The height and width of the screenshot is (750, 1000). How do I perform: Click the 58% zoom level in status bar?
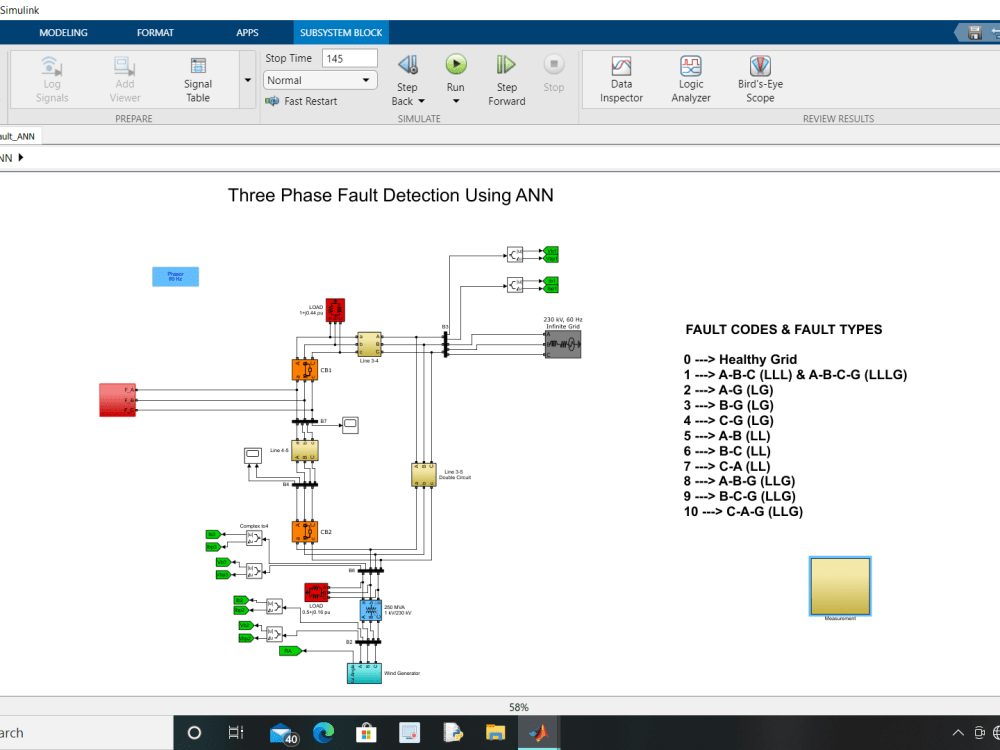click(518, 707)
